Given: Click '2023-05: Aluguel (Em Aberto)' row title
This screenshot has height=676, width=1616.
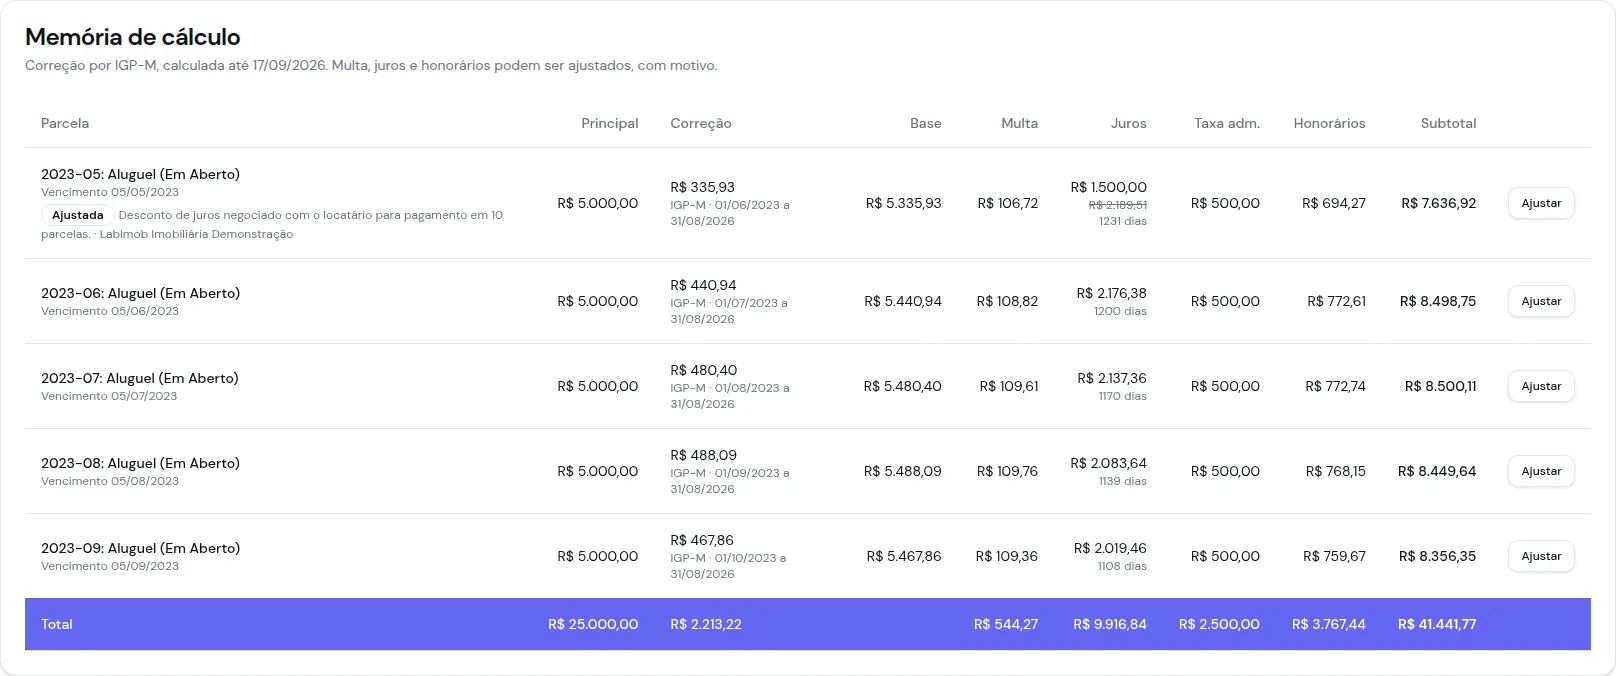Looking at the screenshot, I should click(x=140, y=174).
